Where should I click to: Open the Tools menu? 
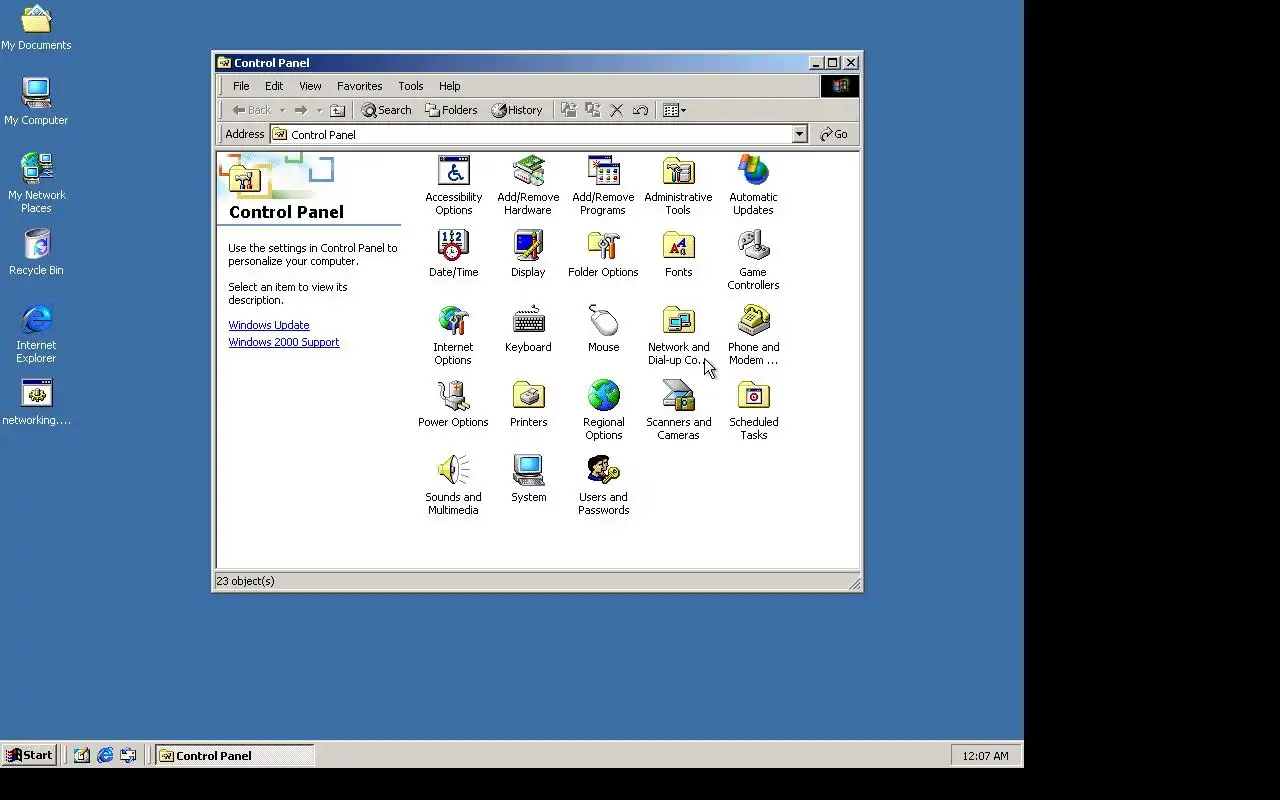coord(410,86)
